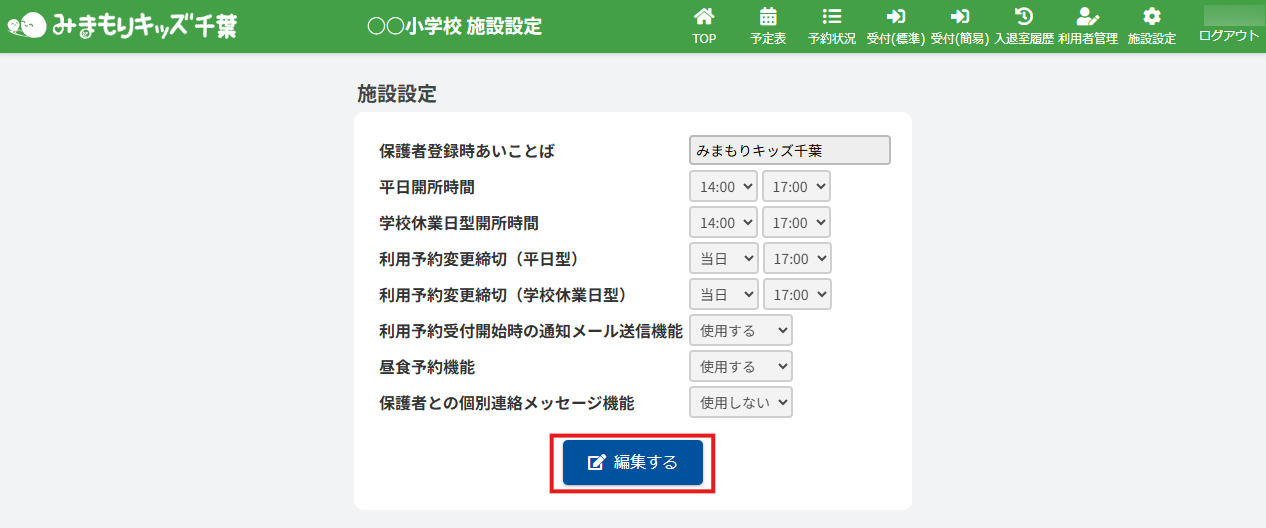1266x528 pixels.
Task: Open the 入退室履歴 history icon
Action: 1023,17
